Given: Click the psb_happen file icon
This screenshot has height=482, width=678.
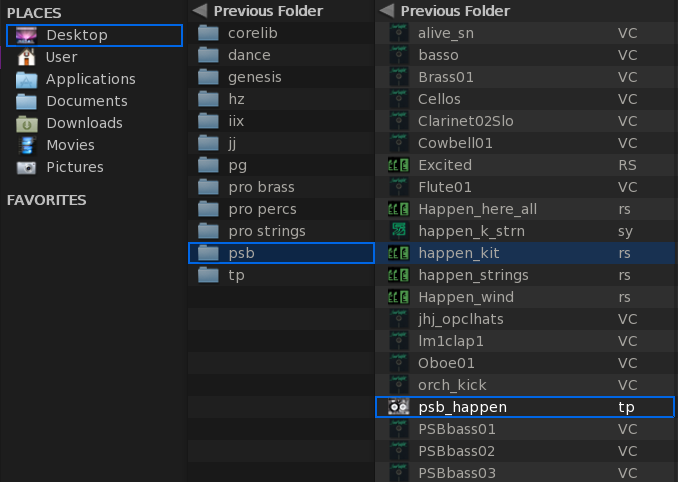Looking at the screenshot, I should coord(398,407).
